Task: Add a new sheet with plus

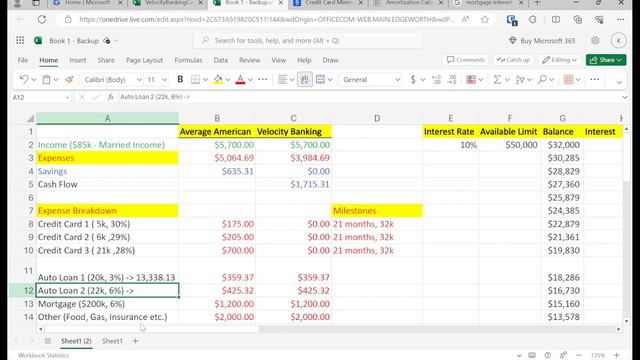Action: pyautogui.click(x=136, y=341)
